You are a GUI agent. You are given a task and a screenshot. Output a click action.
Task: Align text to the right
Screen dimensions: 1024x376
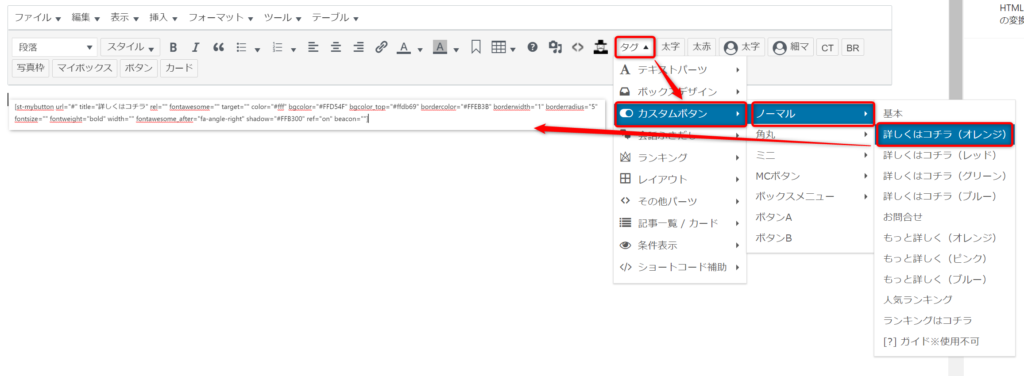click(x=359, y=47)
